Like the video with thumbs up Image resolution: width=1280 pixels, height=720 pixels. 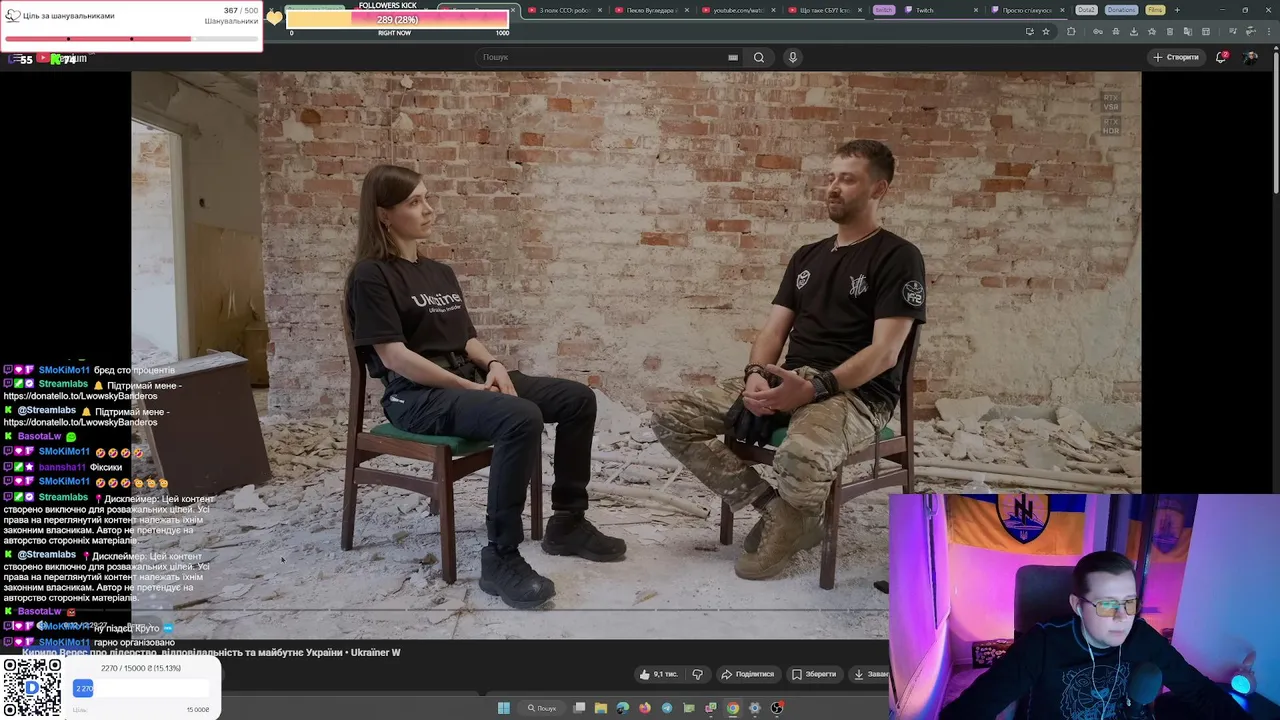point(658,674)
